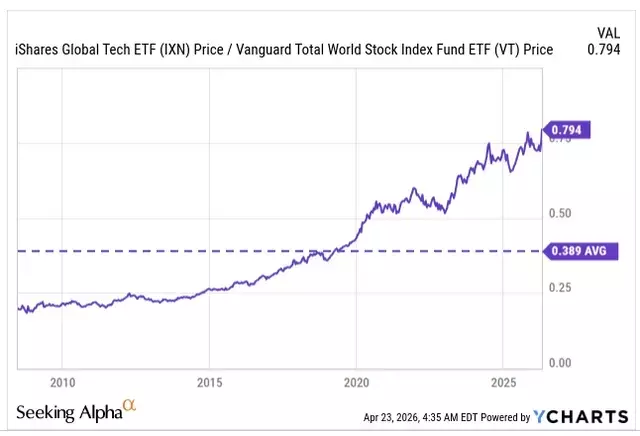640x436 pixels.
Task: Click the price ratio line near 2020
Action: [357, 238]
